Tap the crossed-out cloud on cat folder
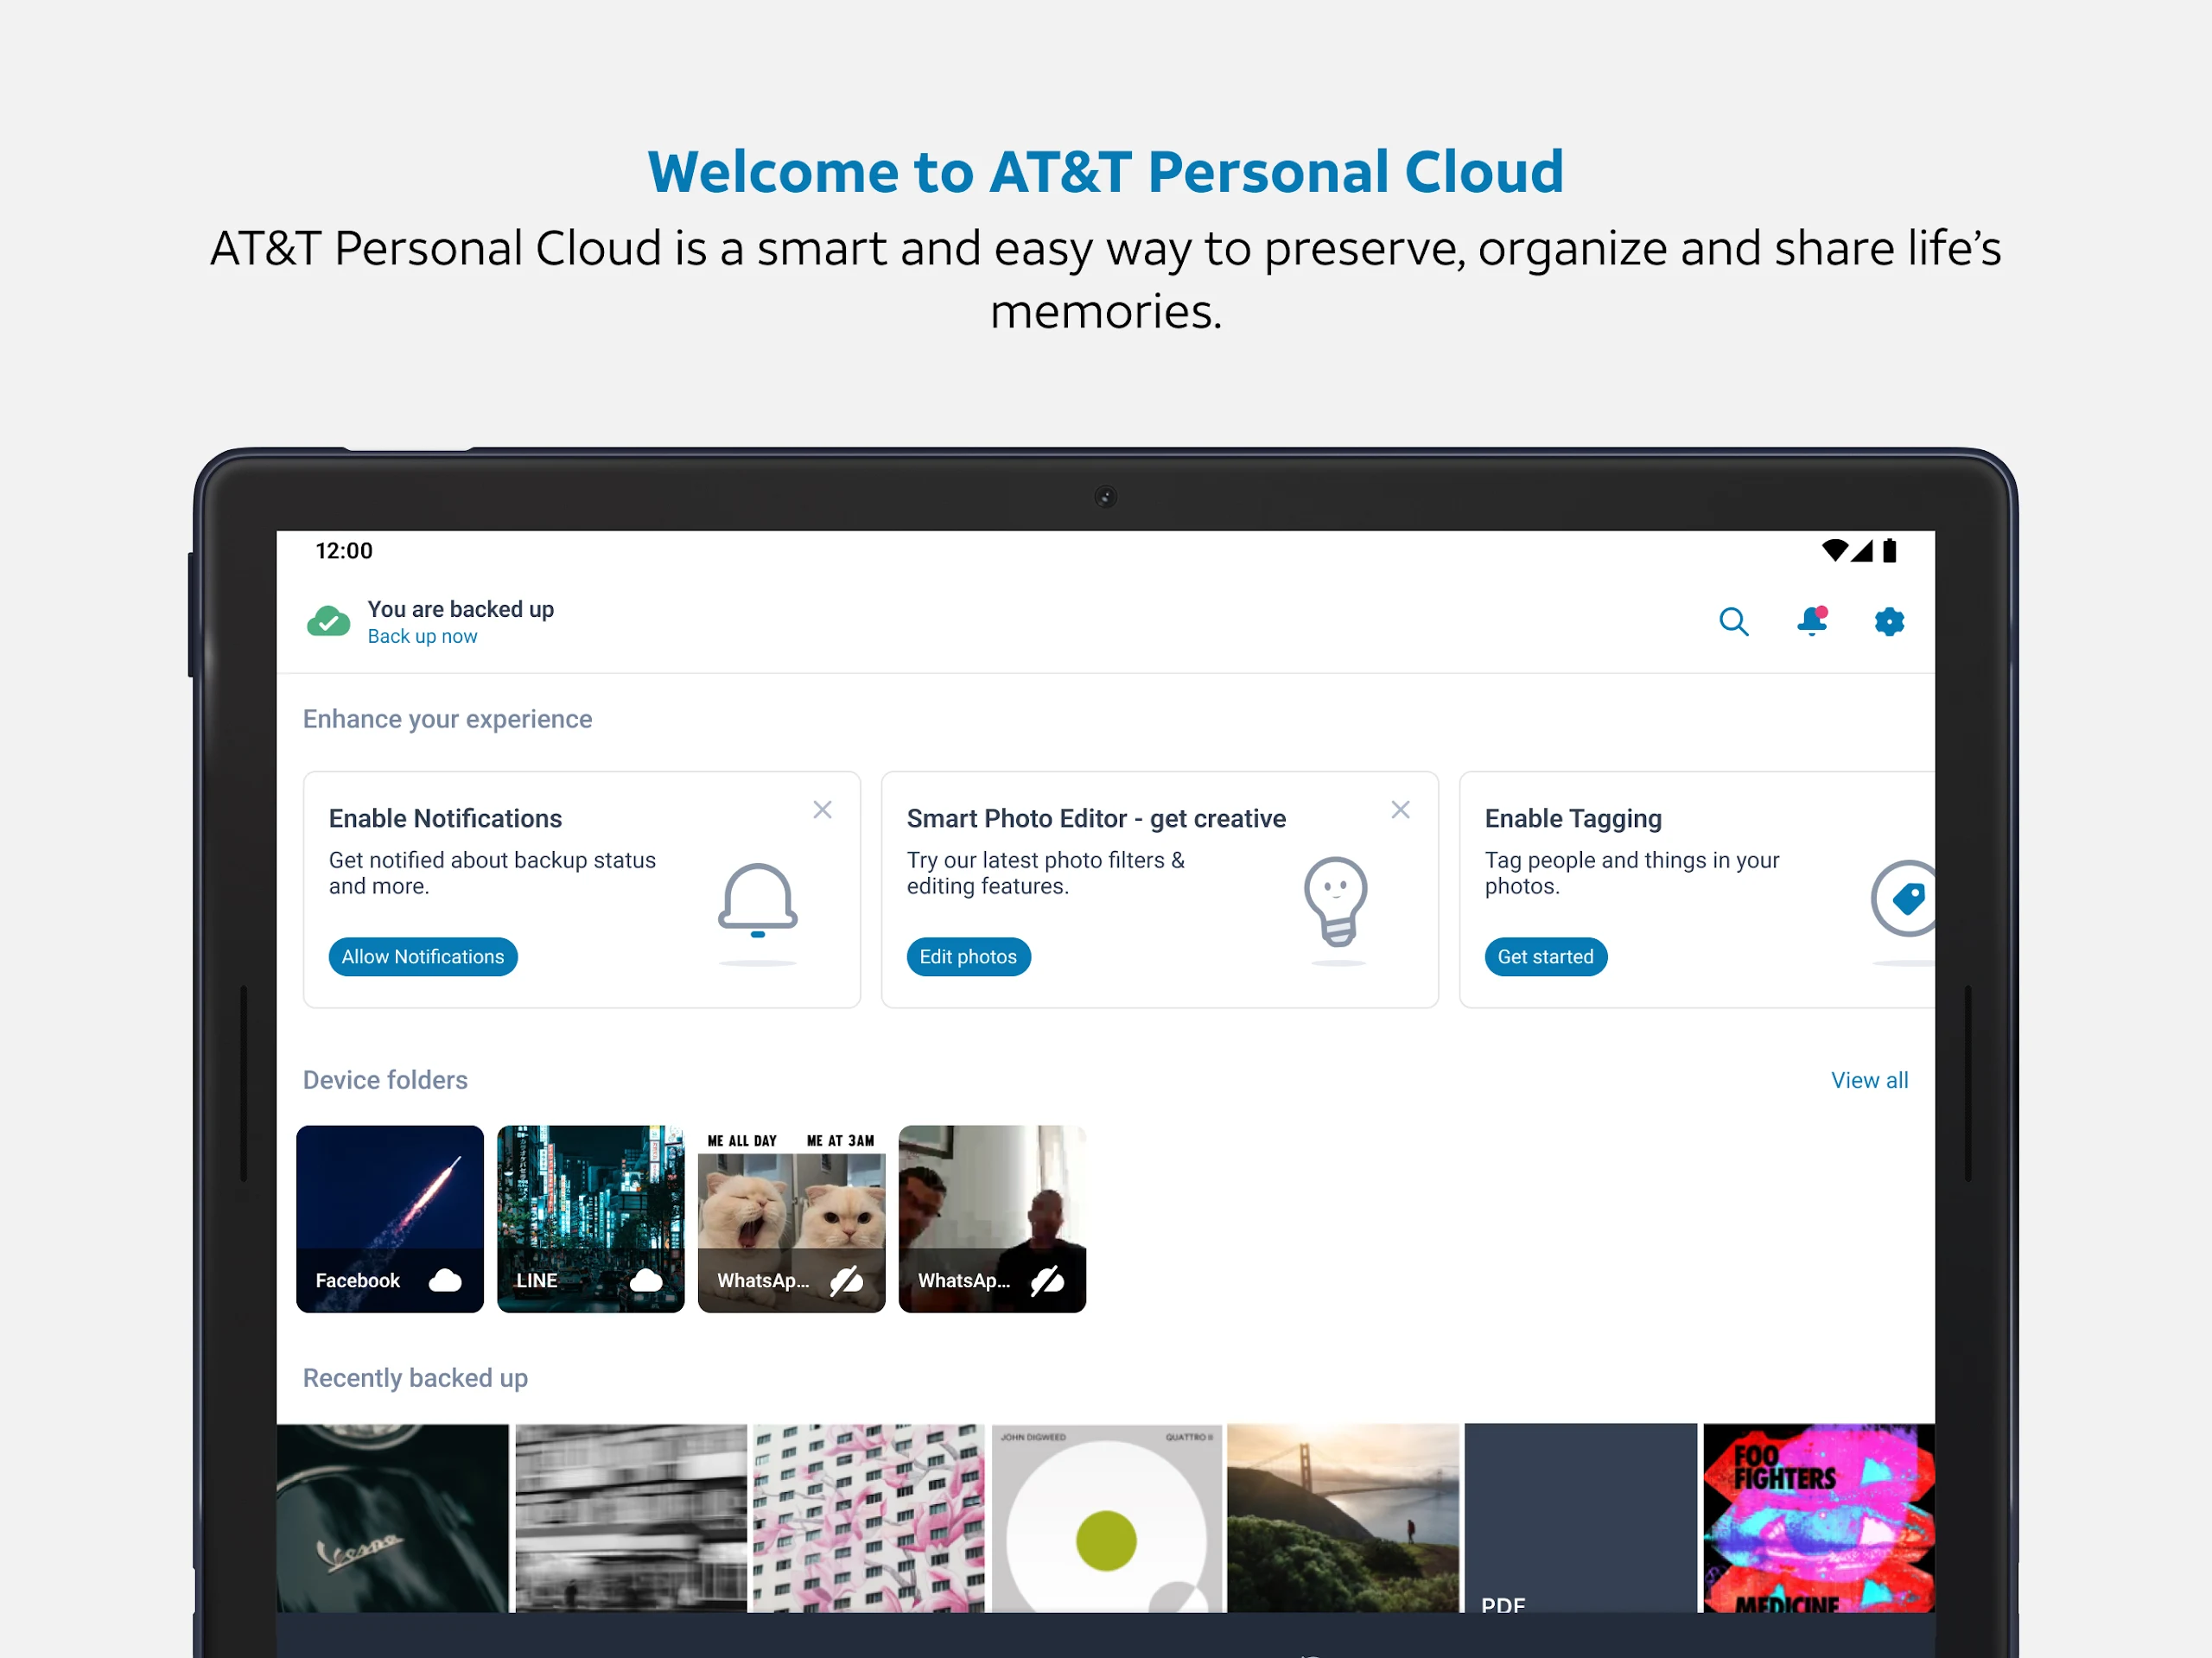The image size is (2212, 1658). [847, 1281]
